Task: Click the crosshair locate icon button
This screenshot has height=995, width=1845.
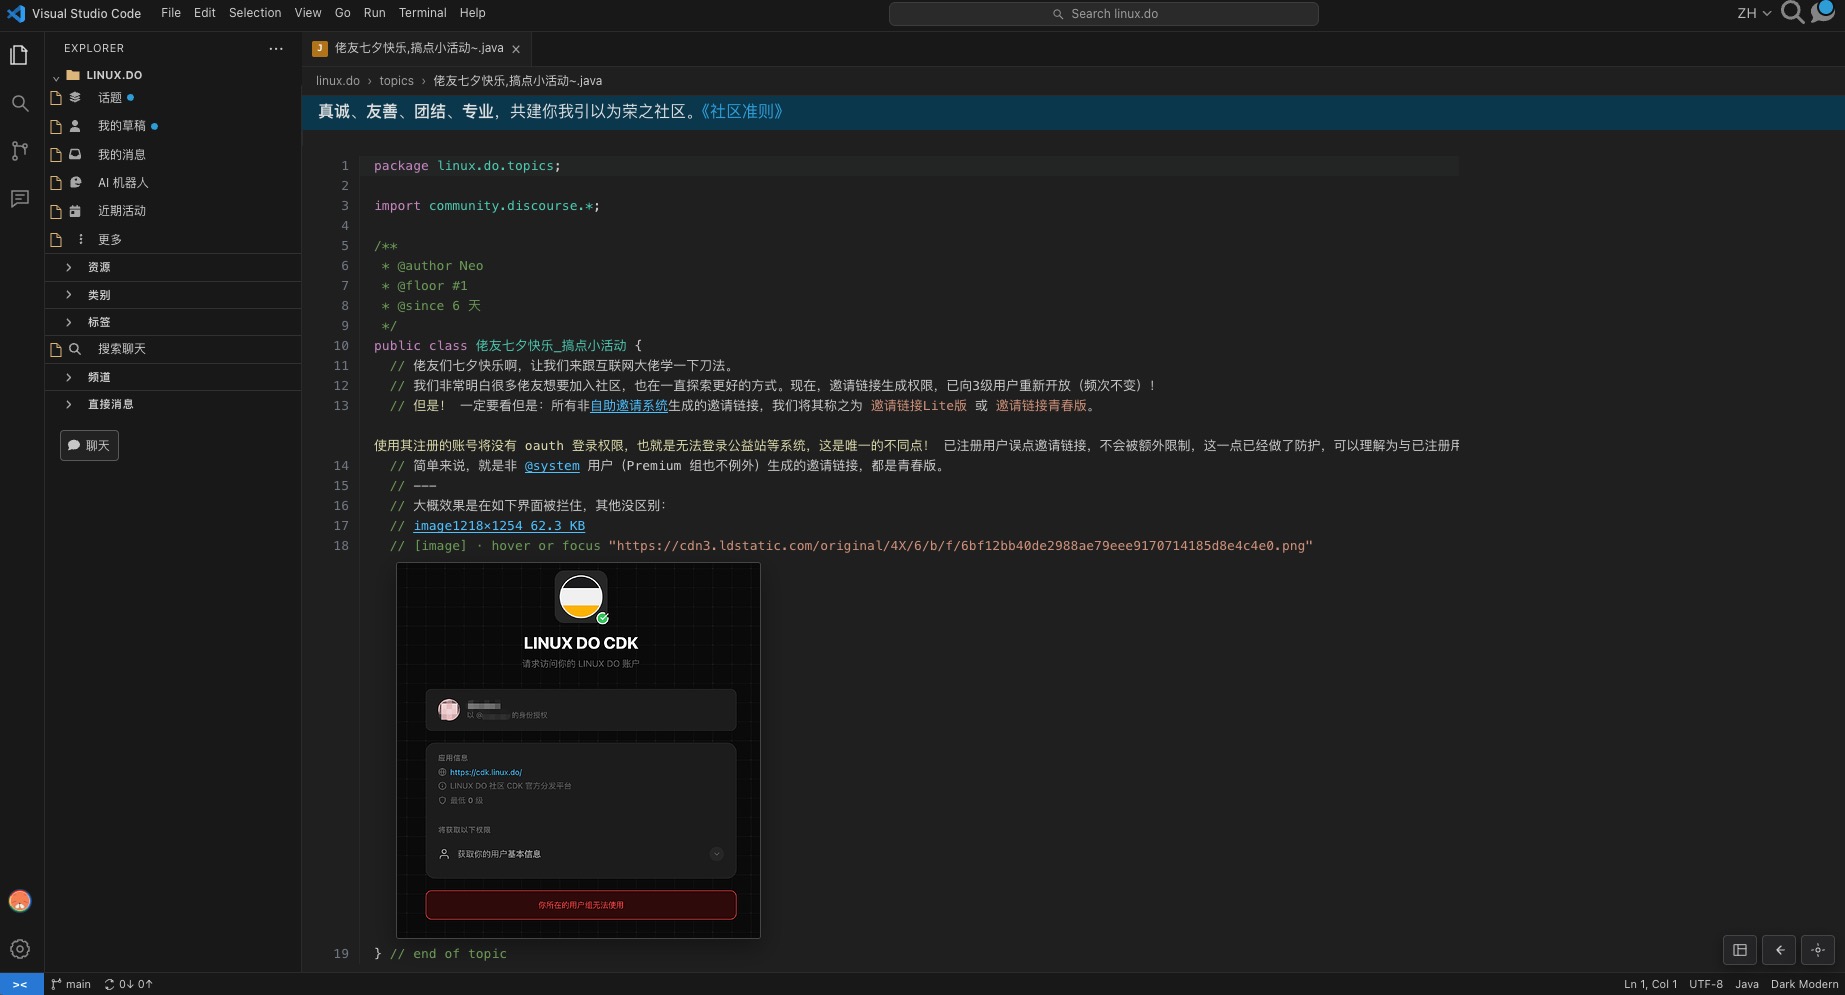Action: [x=1818, y=950]
